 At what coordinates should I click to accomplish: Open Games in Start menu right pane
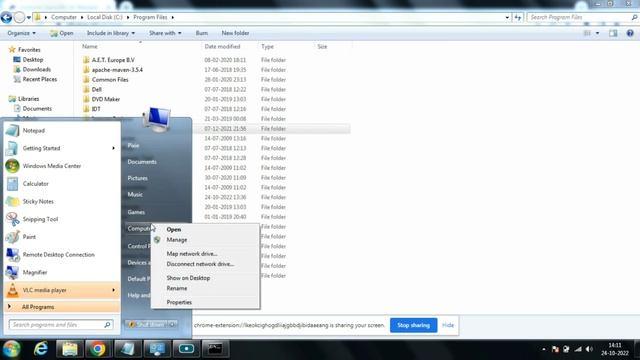coord(136,212)
